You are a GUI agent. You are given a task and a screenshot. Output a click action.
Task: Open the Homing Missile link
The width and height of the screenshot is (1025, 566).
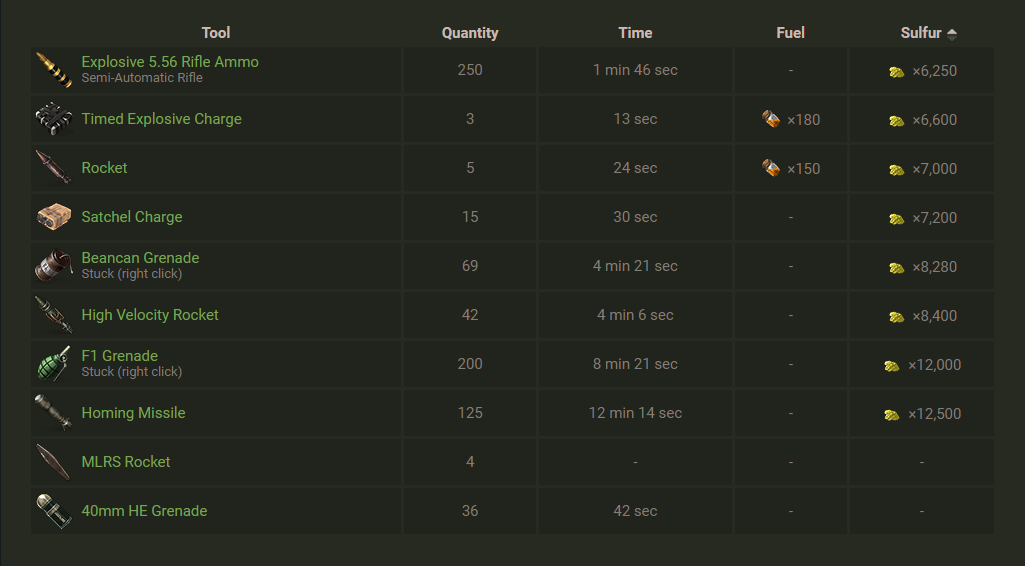pyautogui.click(x=133, y=413)
